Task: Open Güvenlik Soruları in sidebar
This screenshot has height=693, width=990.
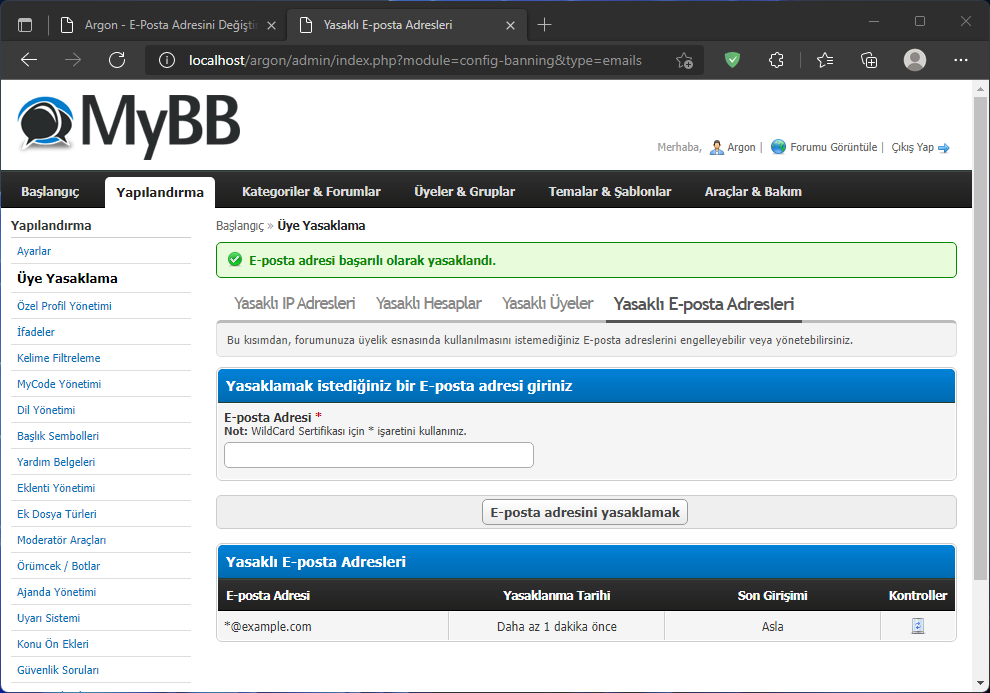Action: pos(58,670)
